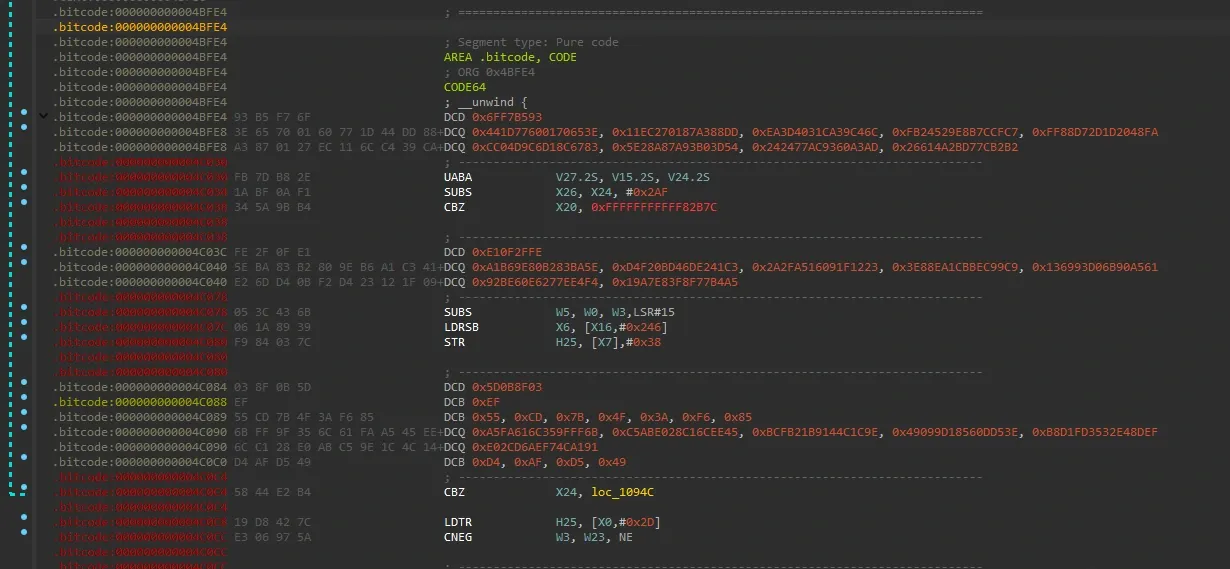Click the address .bitcode:000000000004C089
This screenshot has height=569, width=1230.
click(140, 417)
